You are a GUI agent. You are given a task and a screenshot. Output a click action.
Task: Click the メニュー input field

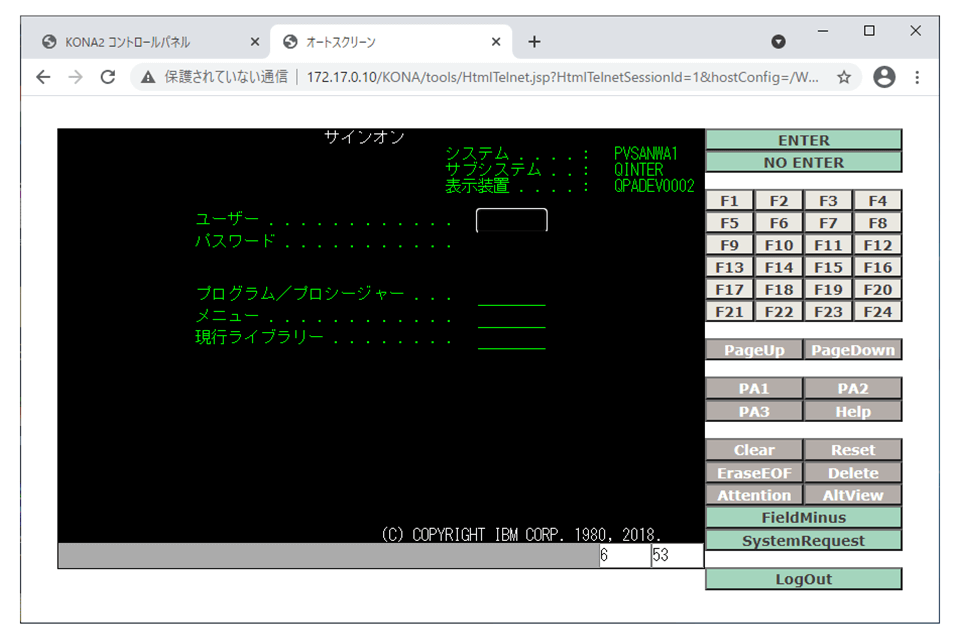512,317
